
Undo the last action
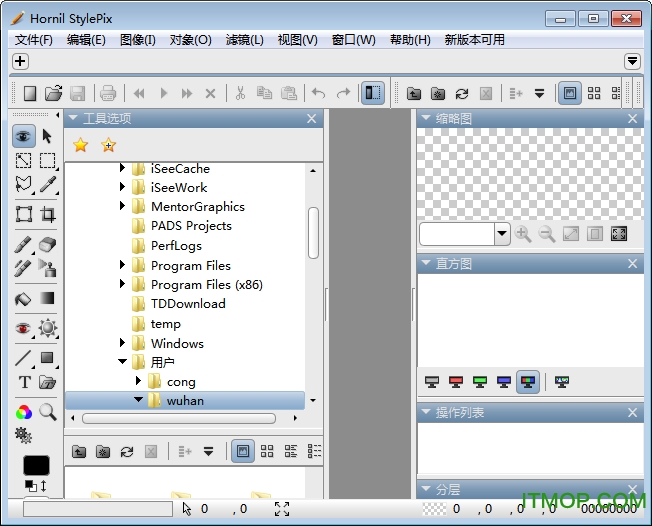click(319, 93)
